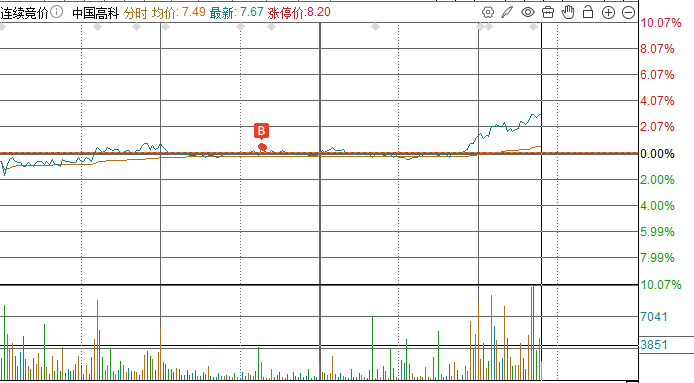Click the top 10.07% axis label
Image resolution: width=694 pixels, height=383 pixels.
pos(661,23)
